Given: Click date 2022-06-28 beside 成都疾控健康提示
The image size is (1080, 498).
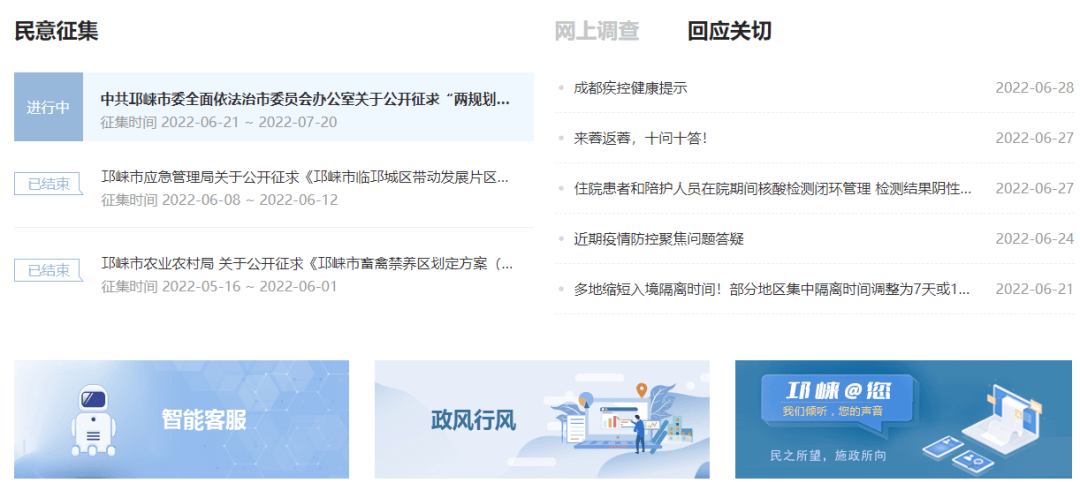Looking at the screenshot, I should (1035, 88).
